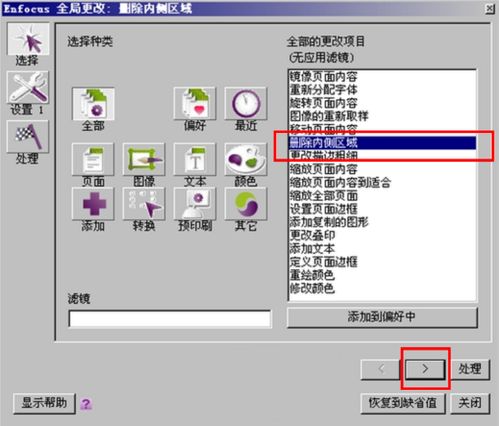Choose the 图像 image category icon

coord(144,159)
